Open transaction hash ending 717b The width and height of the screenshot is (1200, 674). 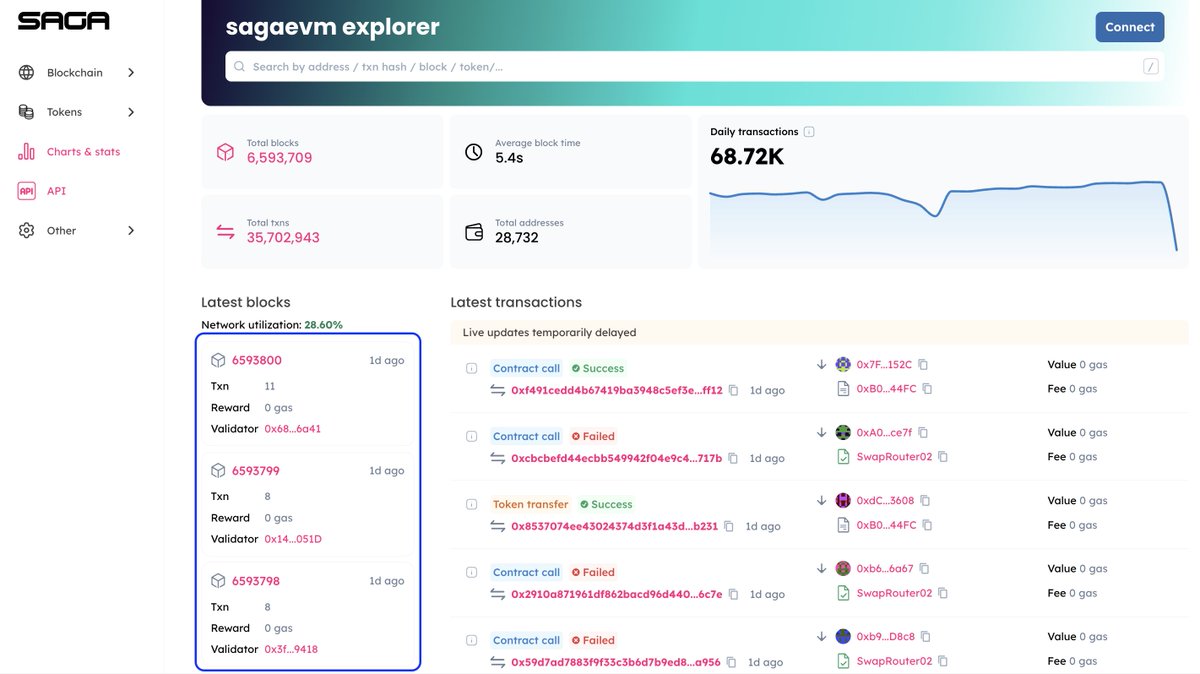pyautogui.click(x=616, y=458)
